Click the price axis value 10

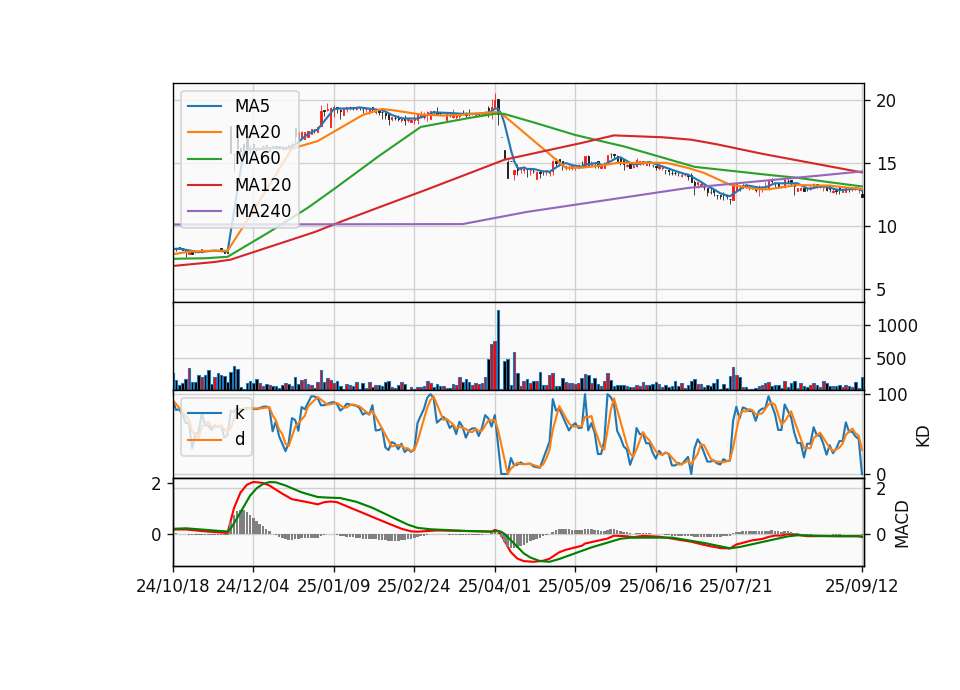point(886,227)
